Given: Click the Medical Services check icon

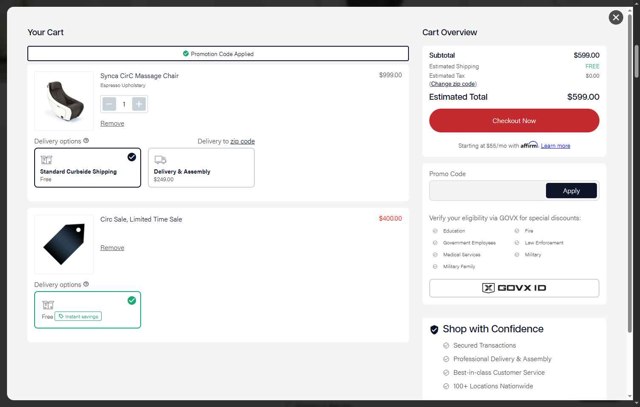Looking at the screenshot, I should coord(435,255).
